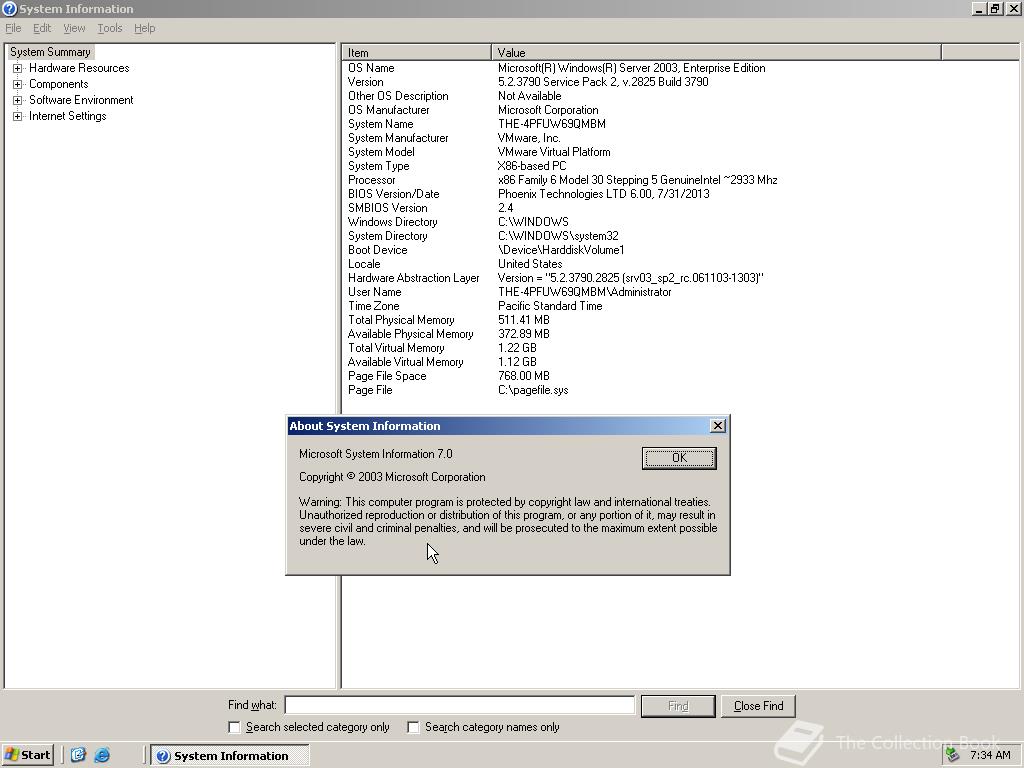Select System Summary in the tree

(50, 52)
